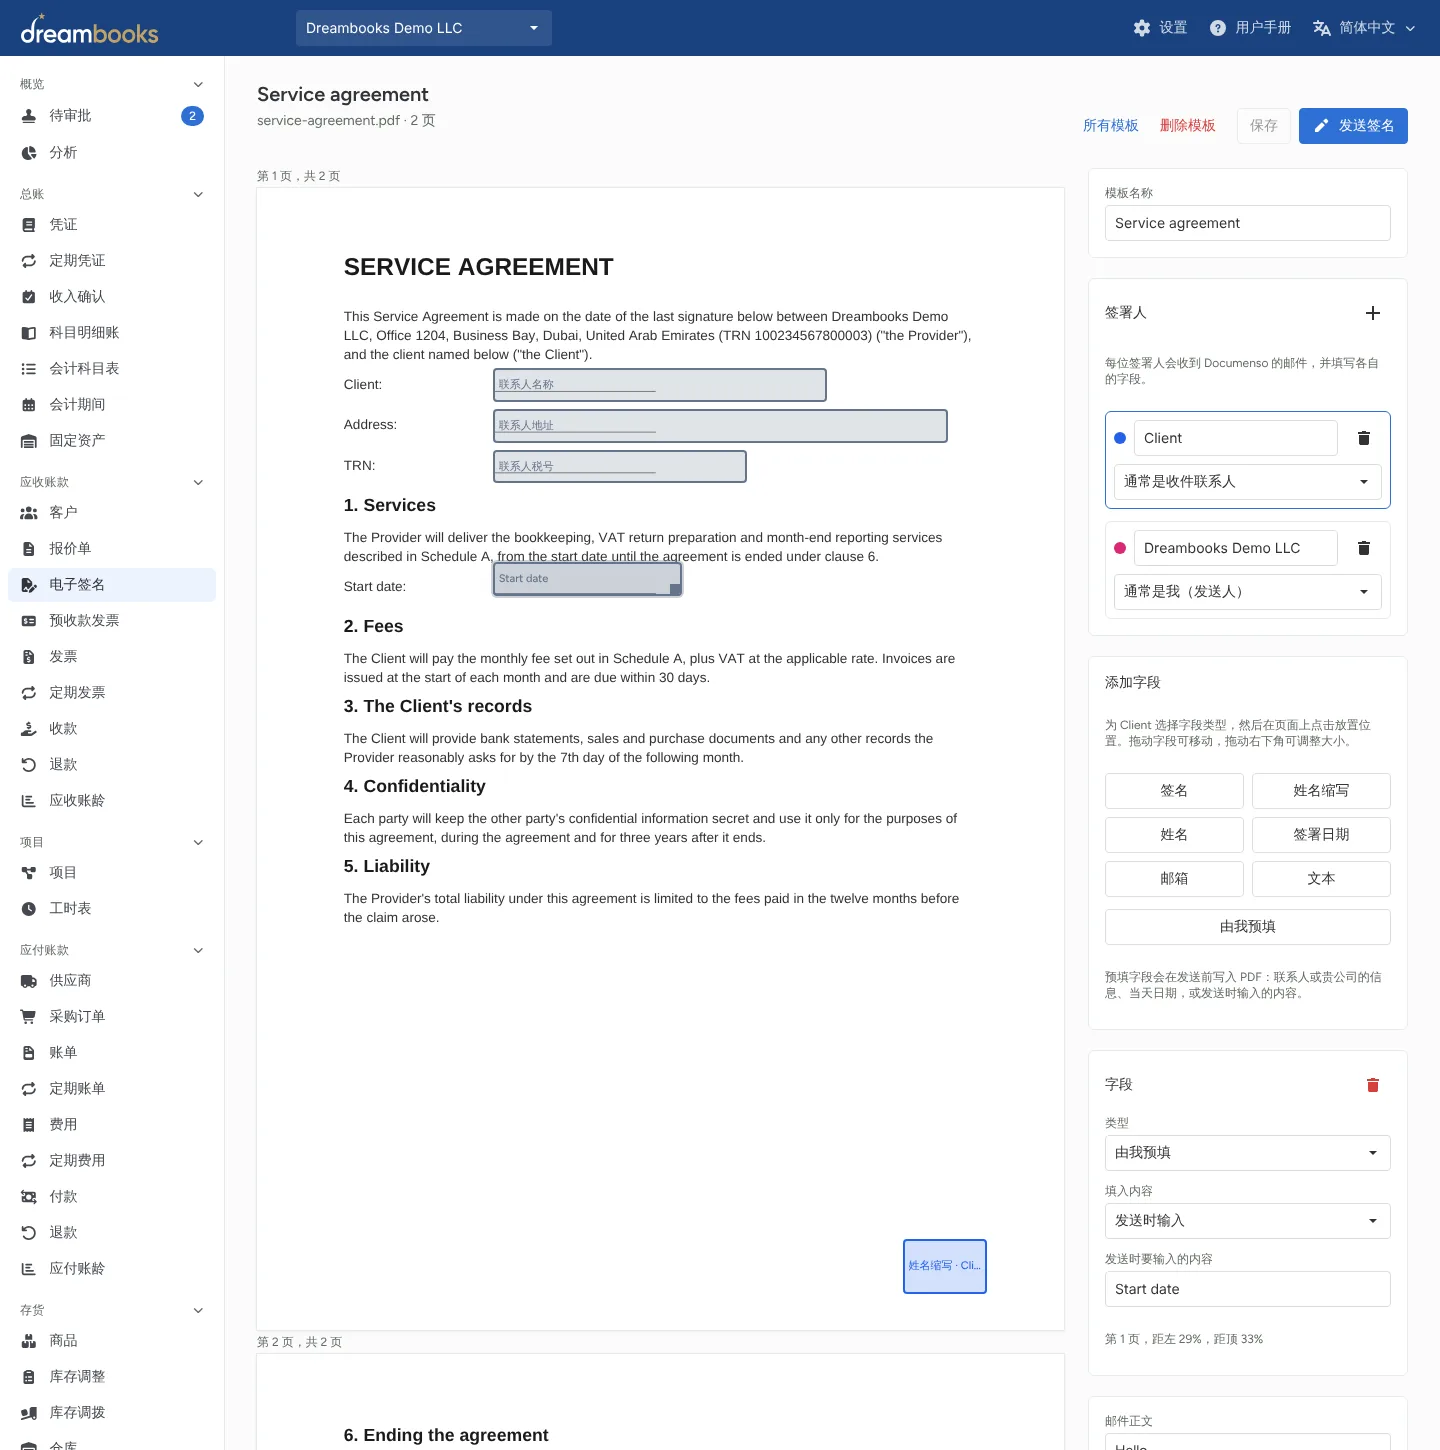Open the 所有模板 link

tap(1111, 126)
